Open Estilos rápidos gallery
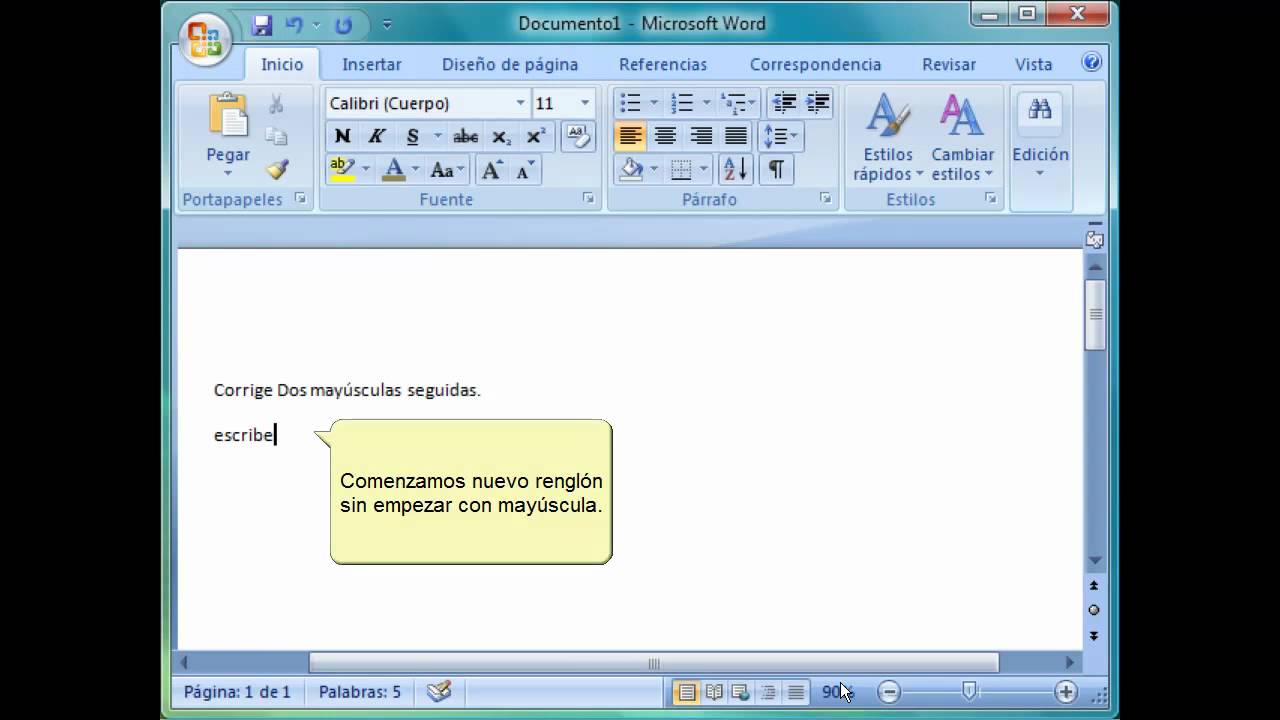Viewport: 1280px width, 720px height. coord(888,137)
